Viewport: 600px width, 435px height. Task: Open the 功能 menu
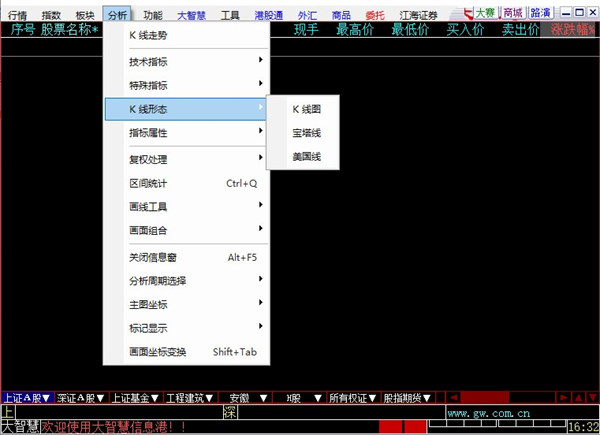click(x=153, y=15)
